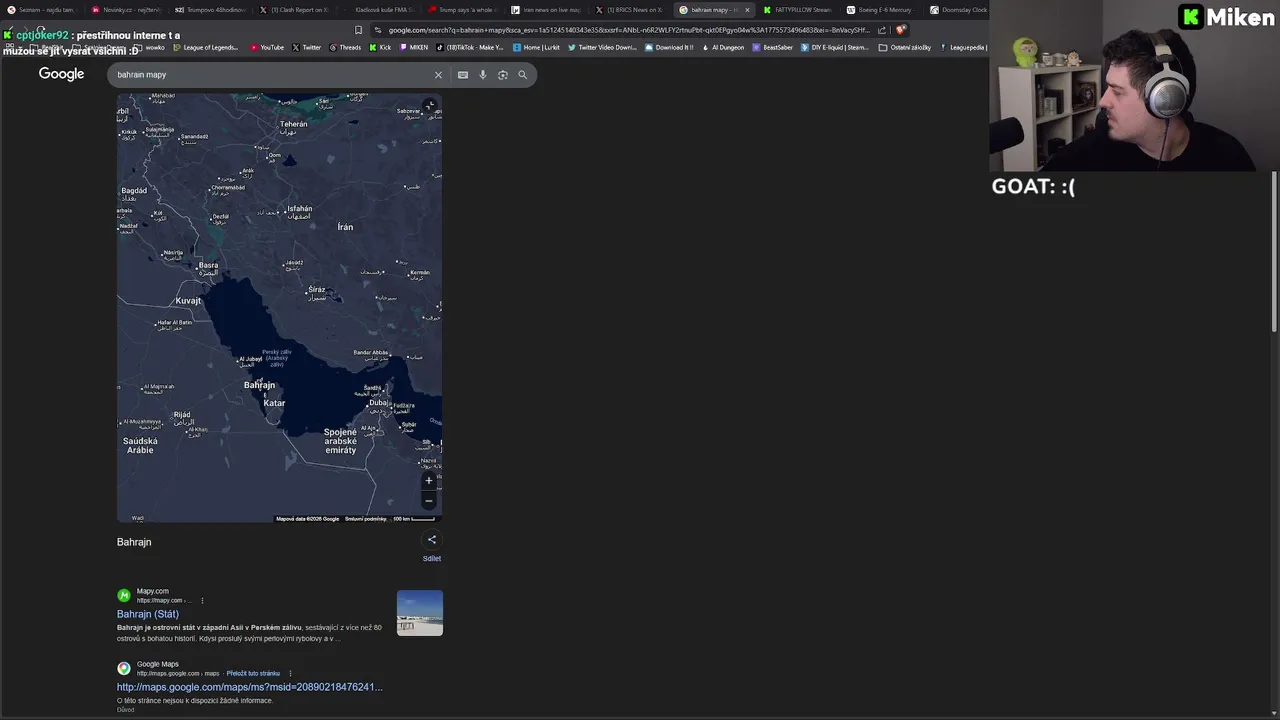Expand the Ostatní záložky bookmarks folder

(x=905, y=47)
